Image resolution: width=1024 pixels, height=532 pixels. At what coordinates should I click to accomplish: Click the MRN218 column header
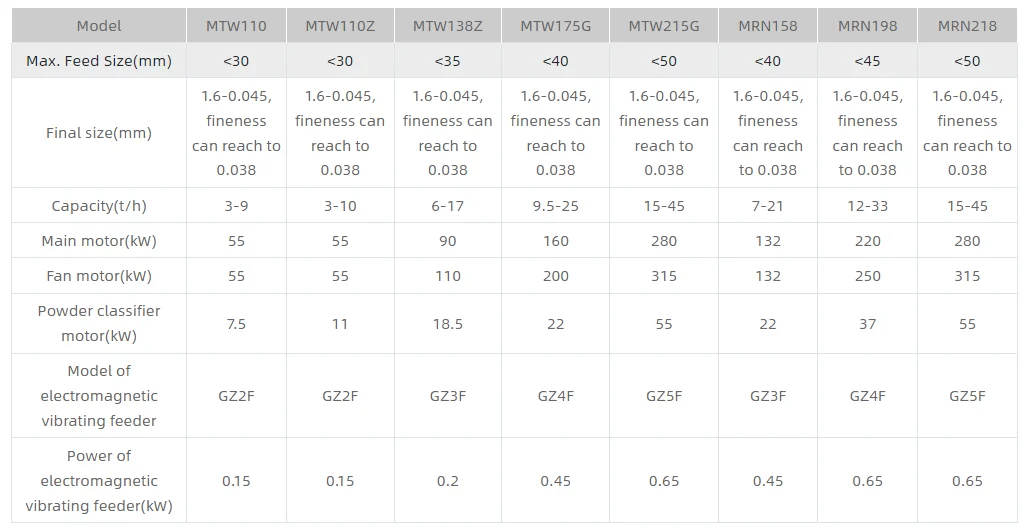pyautogui.click(x=967, y=26)
